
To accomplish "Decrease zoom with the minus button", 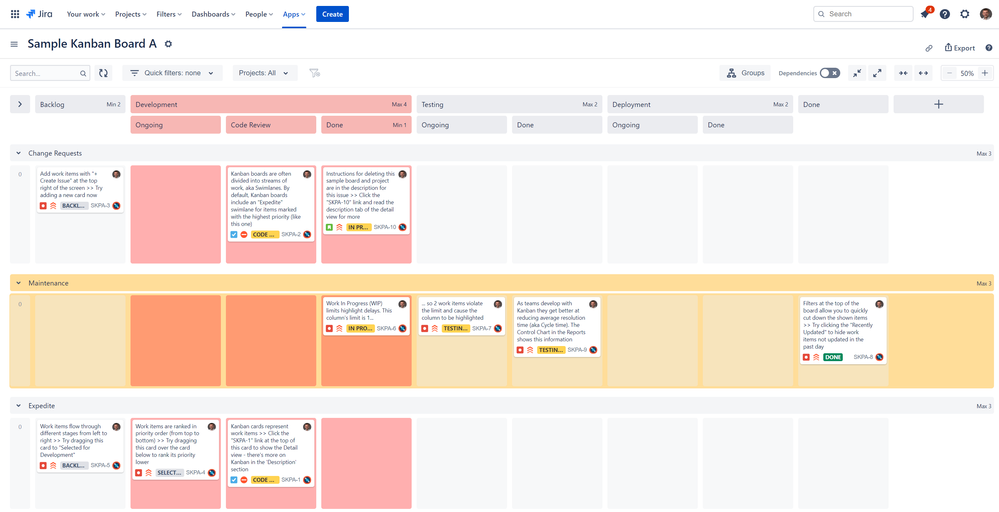I will coord(949,73).
